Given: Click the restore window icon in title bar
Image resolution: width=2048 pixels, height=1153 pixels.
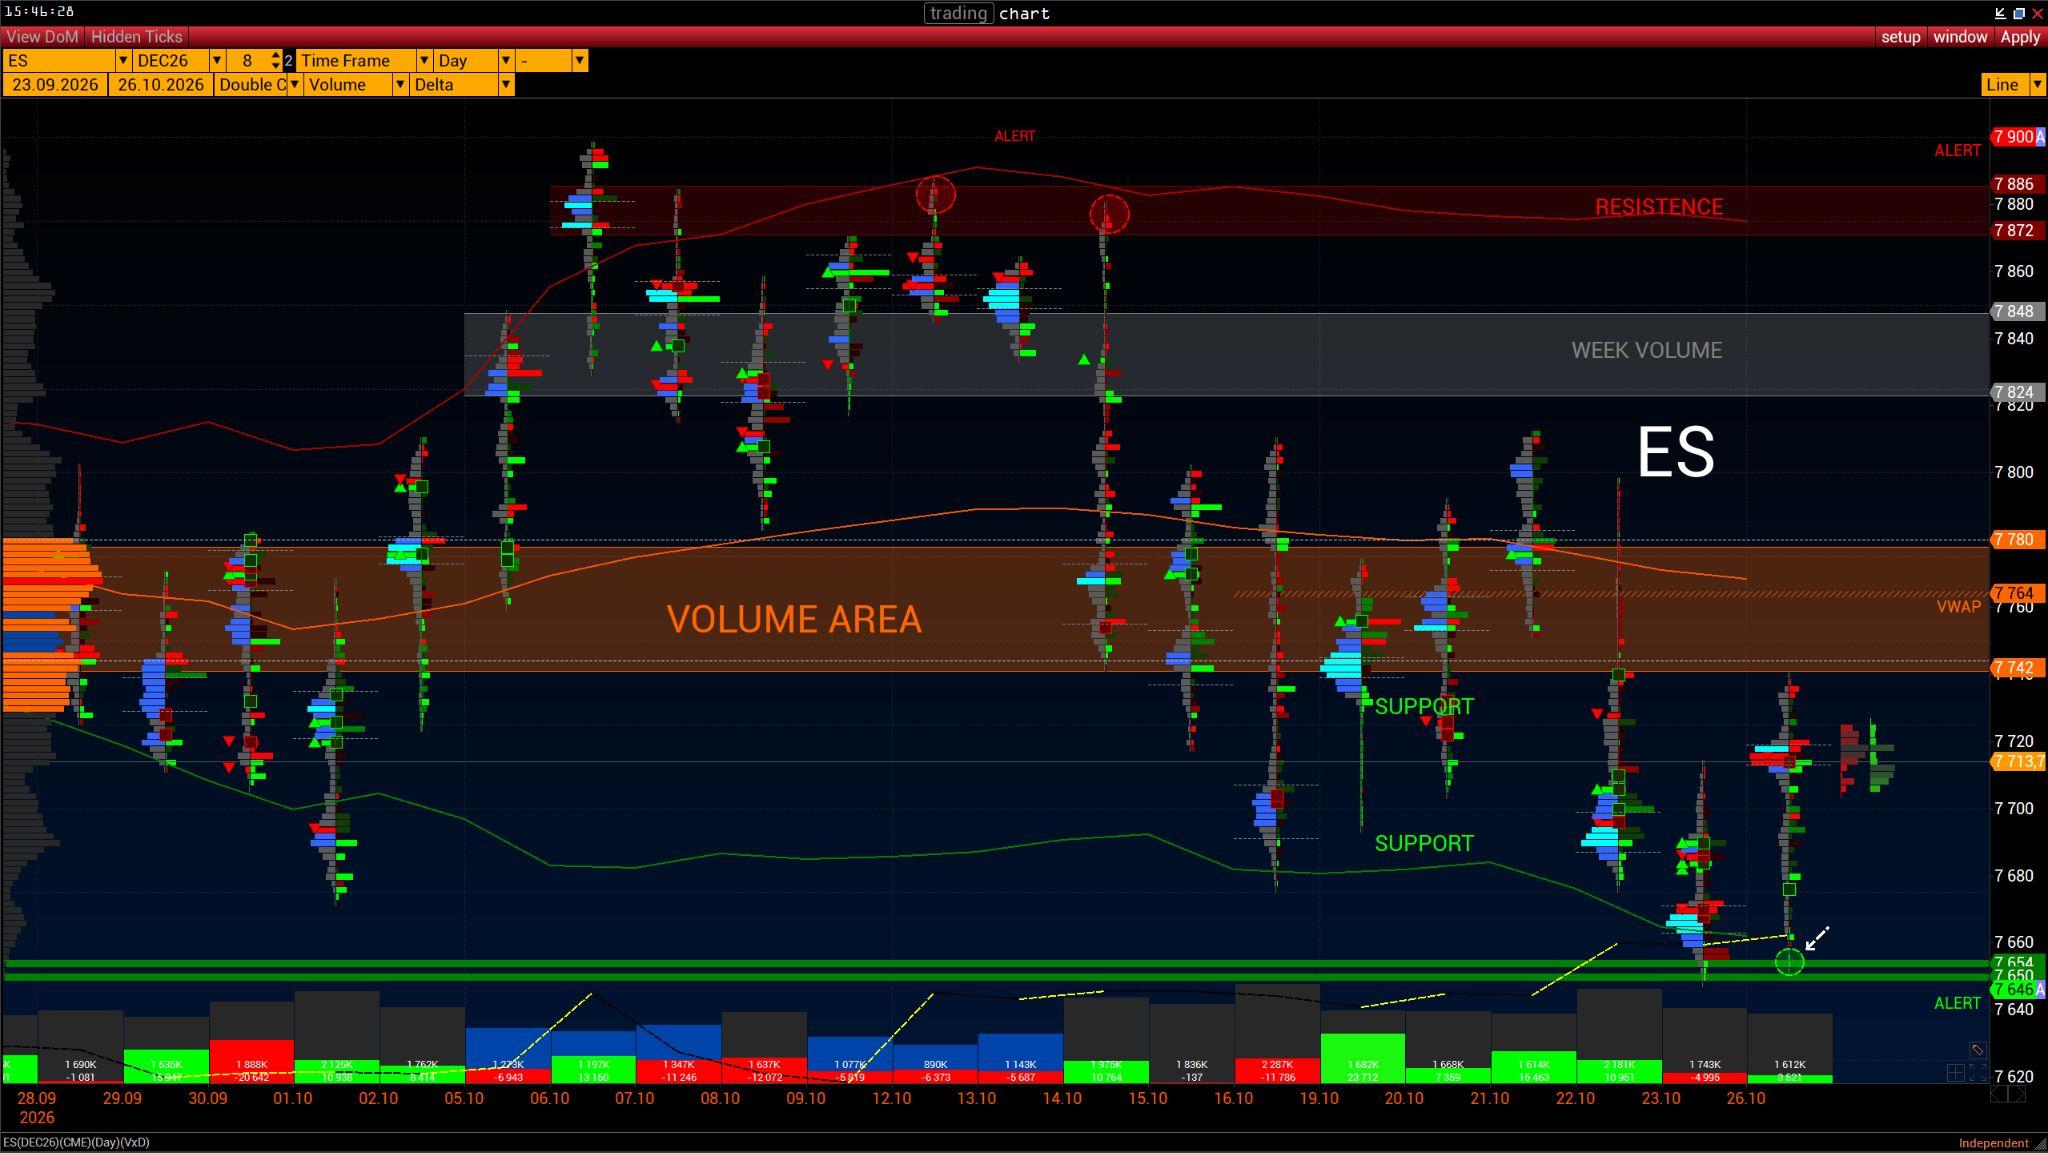Looking at the screenshot, I should click(2019, 13).
